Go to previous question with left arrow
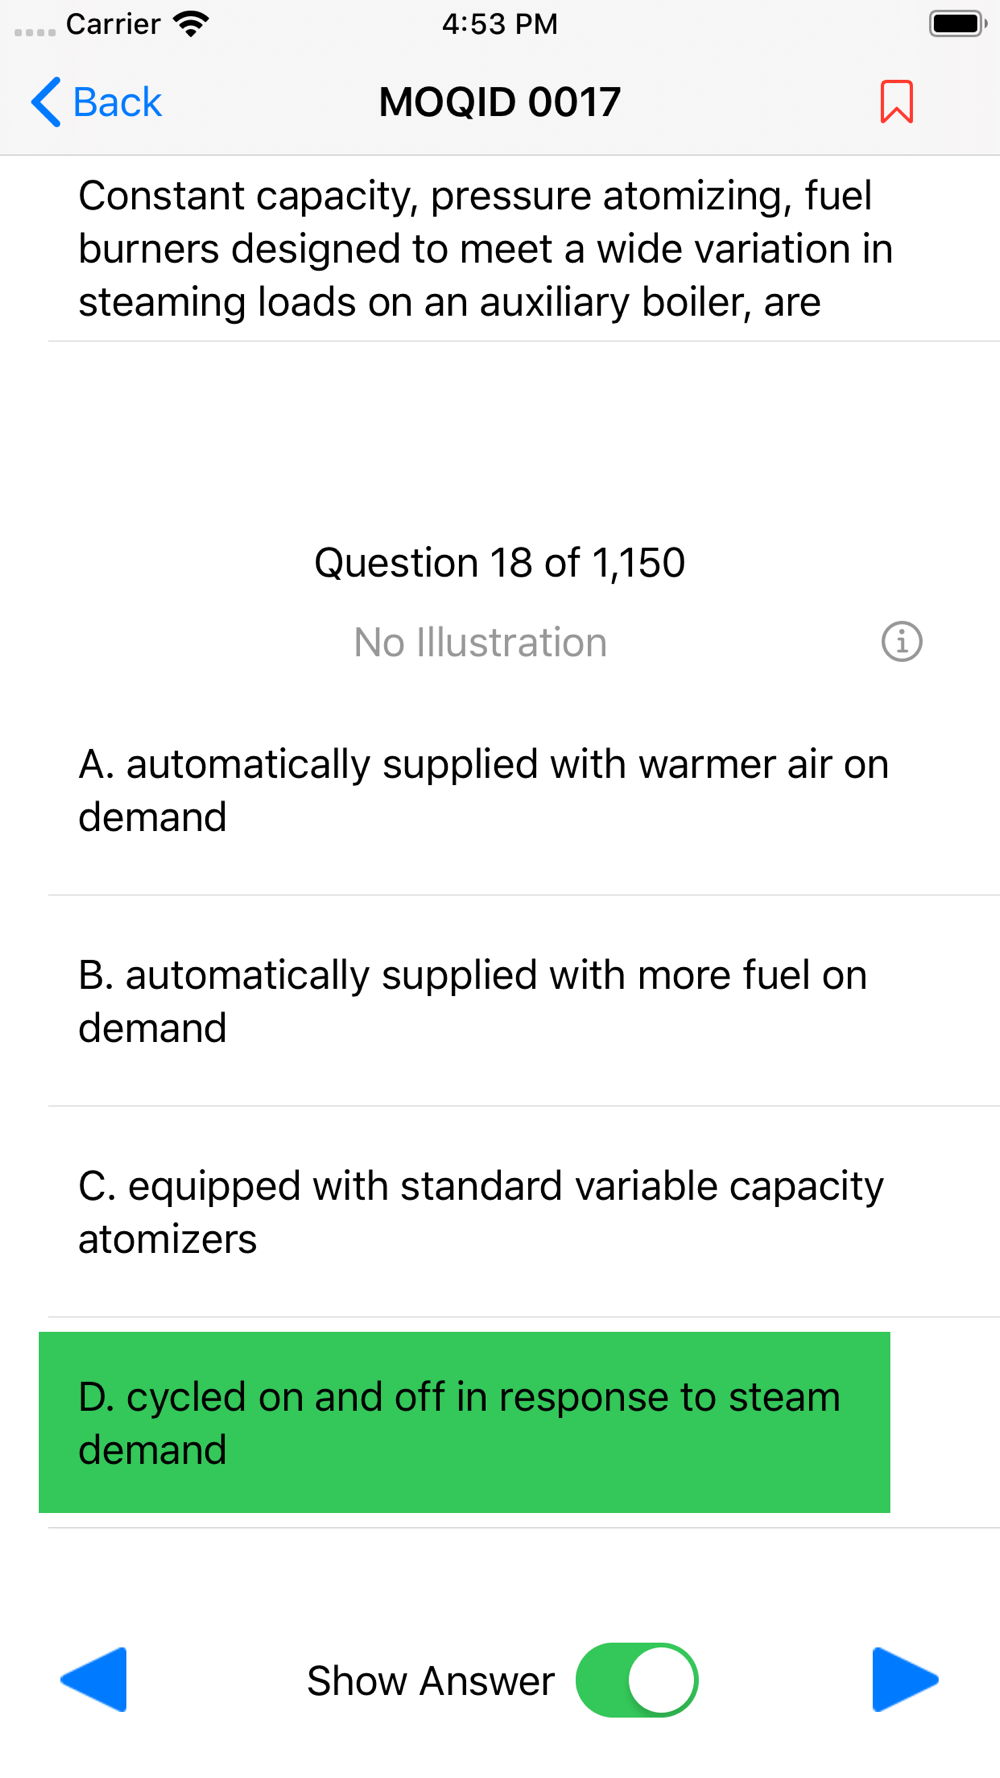The image size is (1000, 1778). click(95, 1680)
